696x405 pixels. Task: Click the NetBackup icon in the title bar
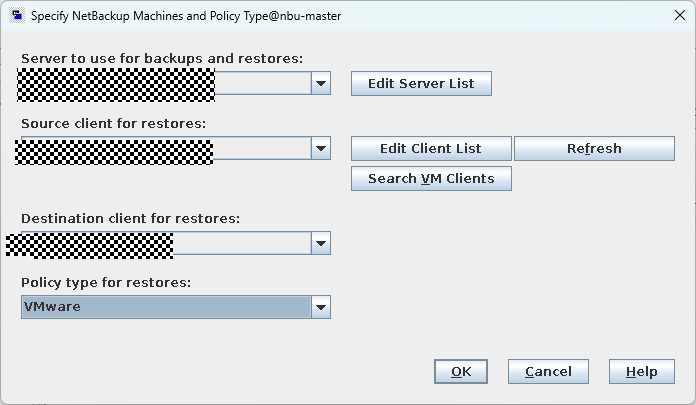[x=16, y=17]
